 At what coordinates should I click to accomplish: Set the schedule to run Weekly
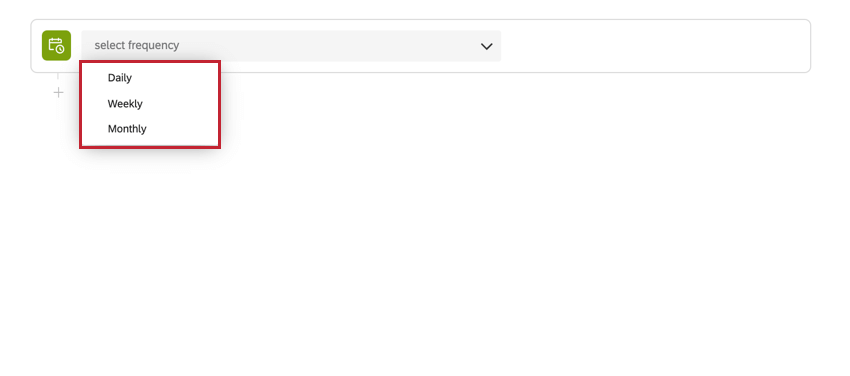pos(150,103)
